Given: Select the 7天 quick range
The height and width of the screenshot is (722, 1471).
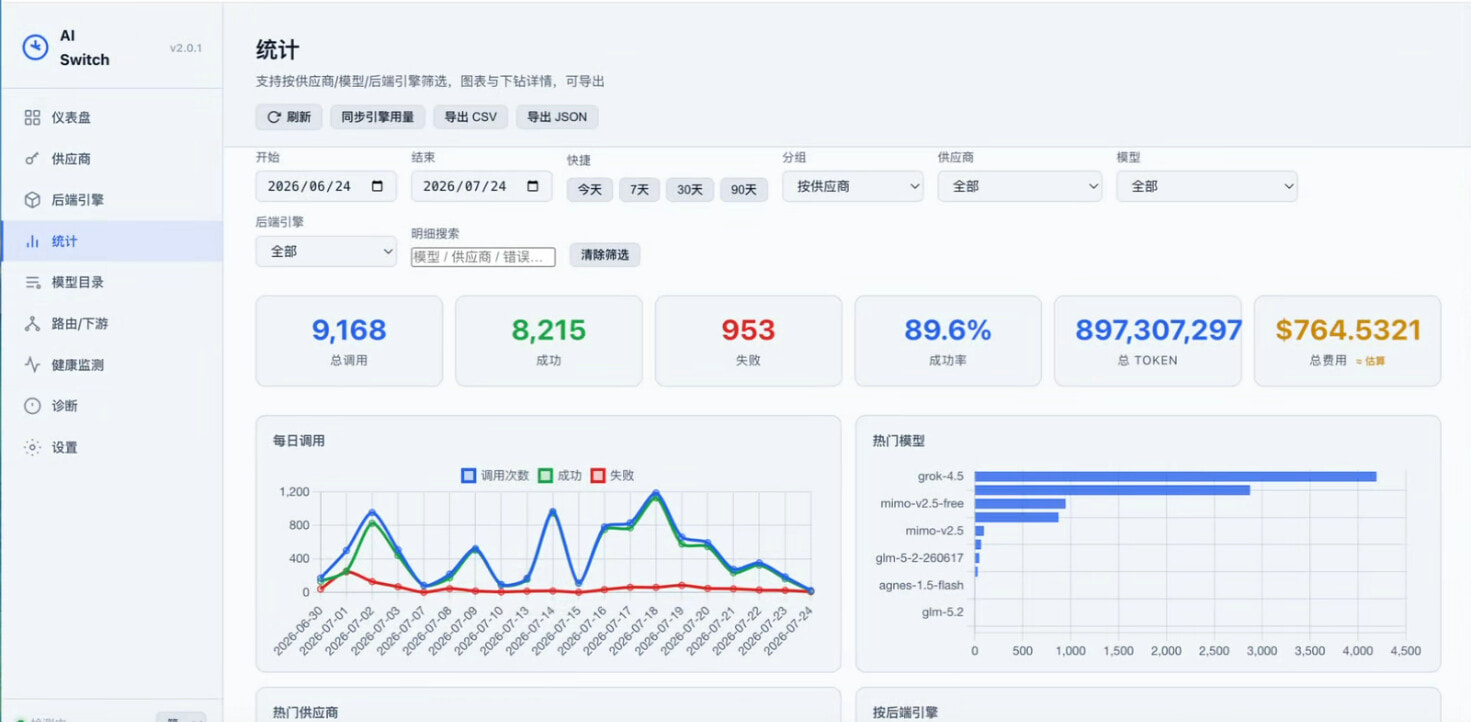Looking at the screenshot, I should [639, 189].
